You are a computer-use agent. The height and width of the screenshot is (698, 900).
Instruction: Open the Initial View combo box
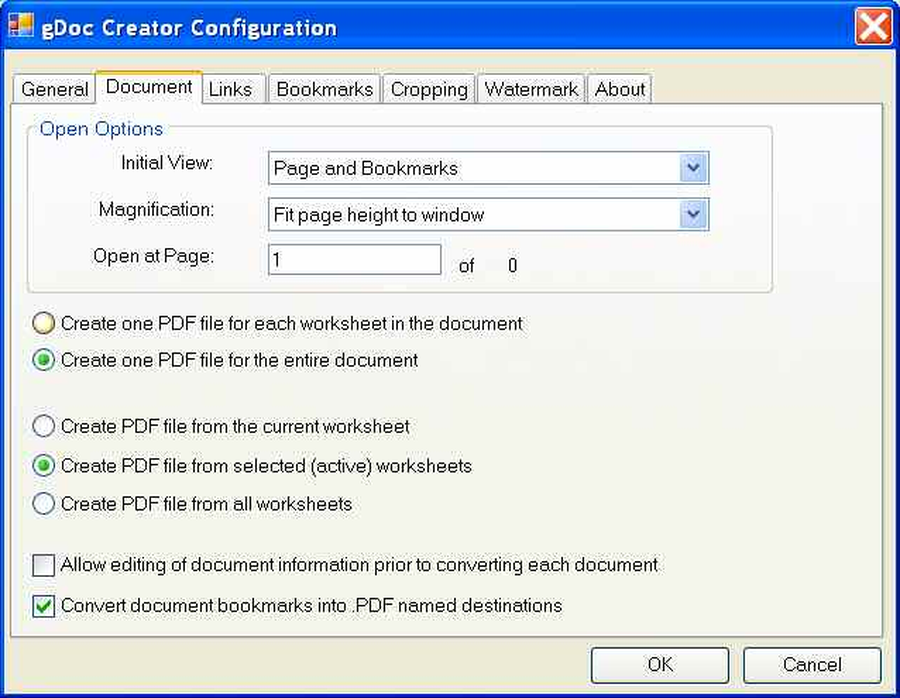pos(488,168)
